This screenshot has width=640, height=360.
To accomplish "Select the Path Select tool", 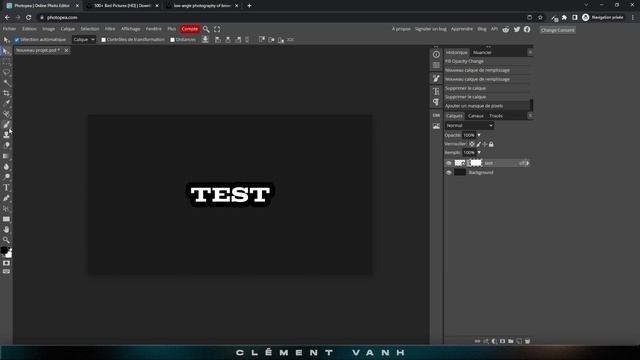I will click(x=6, y=209).
